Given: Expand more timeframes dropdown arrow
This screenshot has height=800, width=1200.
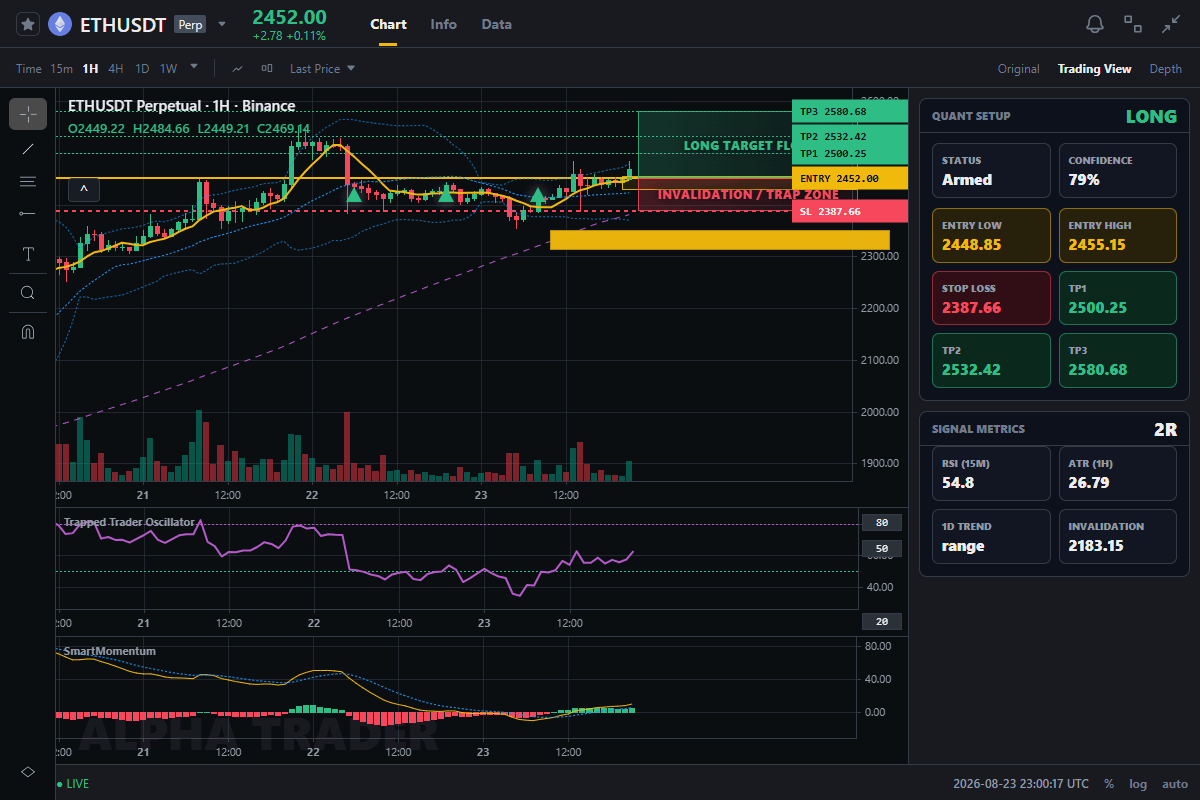Looking at the screenshot, I should 194,68.
